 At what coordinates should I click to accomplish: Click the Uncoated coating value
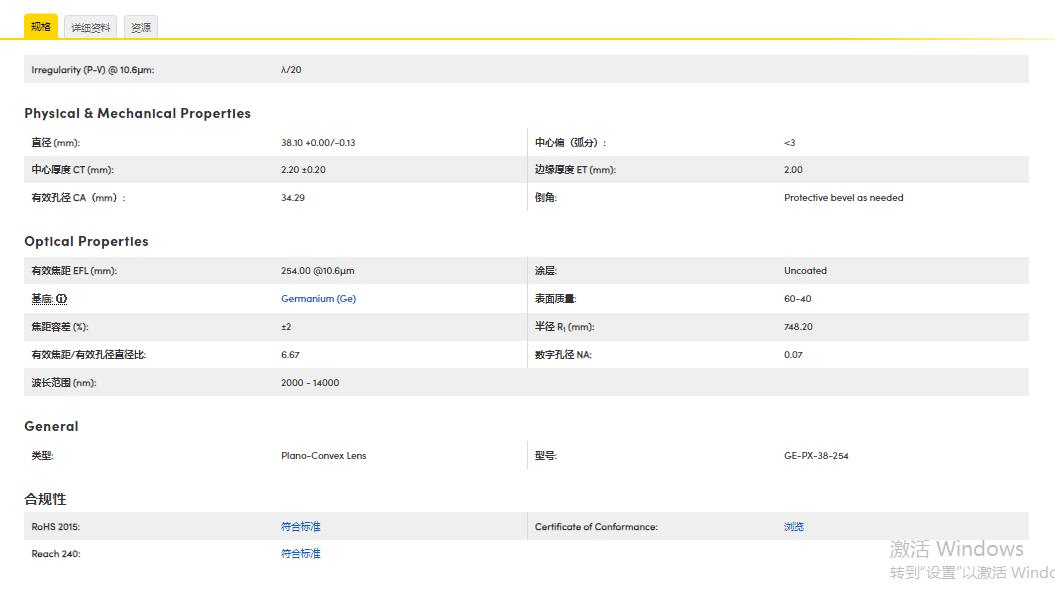(805, 271)
